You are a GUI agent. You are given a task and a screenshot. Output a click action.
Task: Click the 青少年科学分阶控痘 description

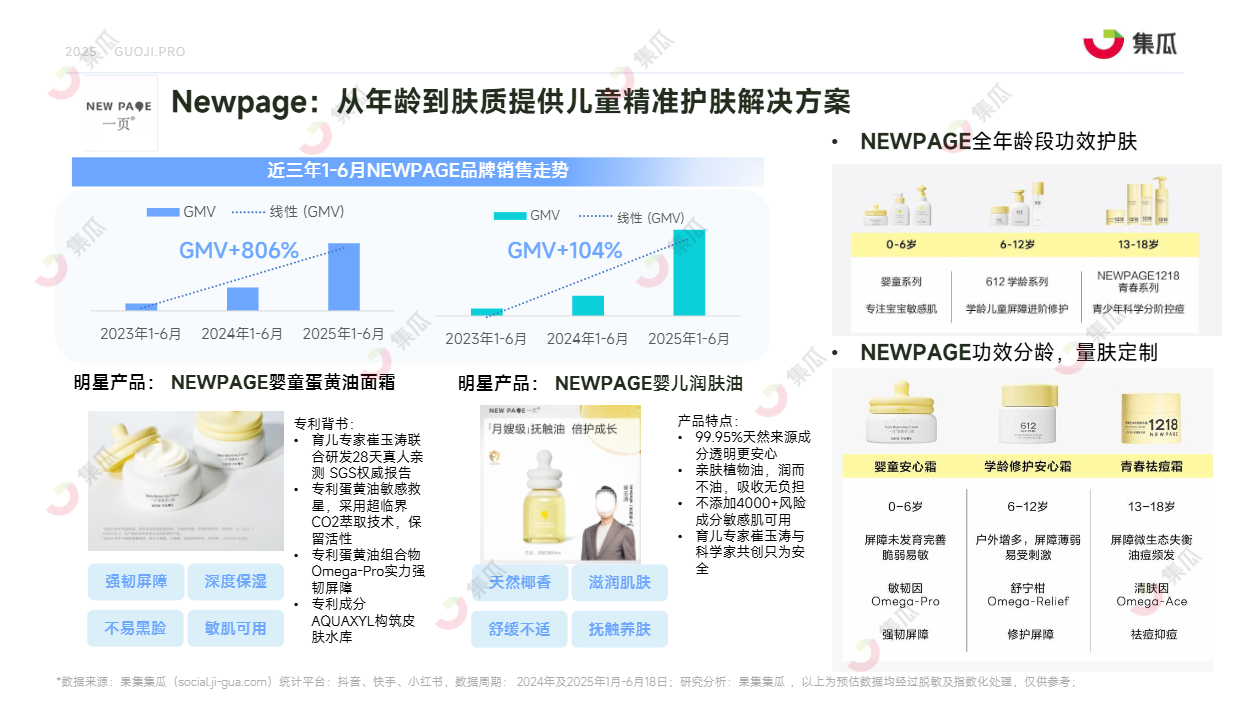(x=1138, y=309)
